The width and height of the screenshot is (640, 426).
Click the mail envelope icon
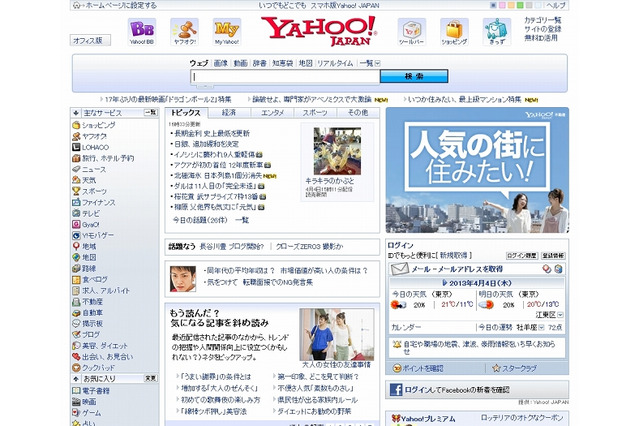coord(400,269)
